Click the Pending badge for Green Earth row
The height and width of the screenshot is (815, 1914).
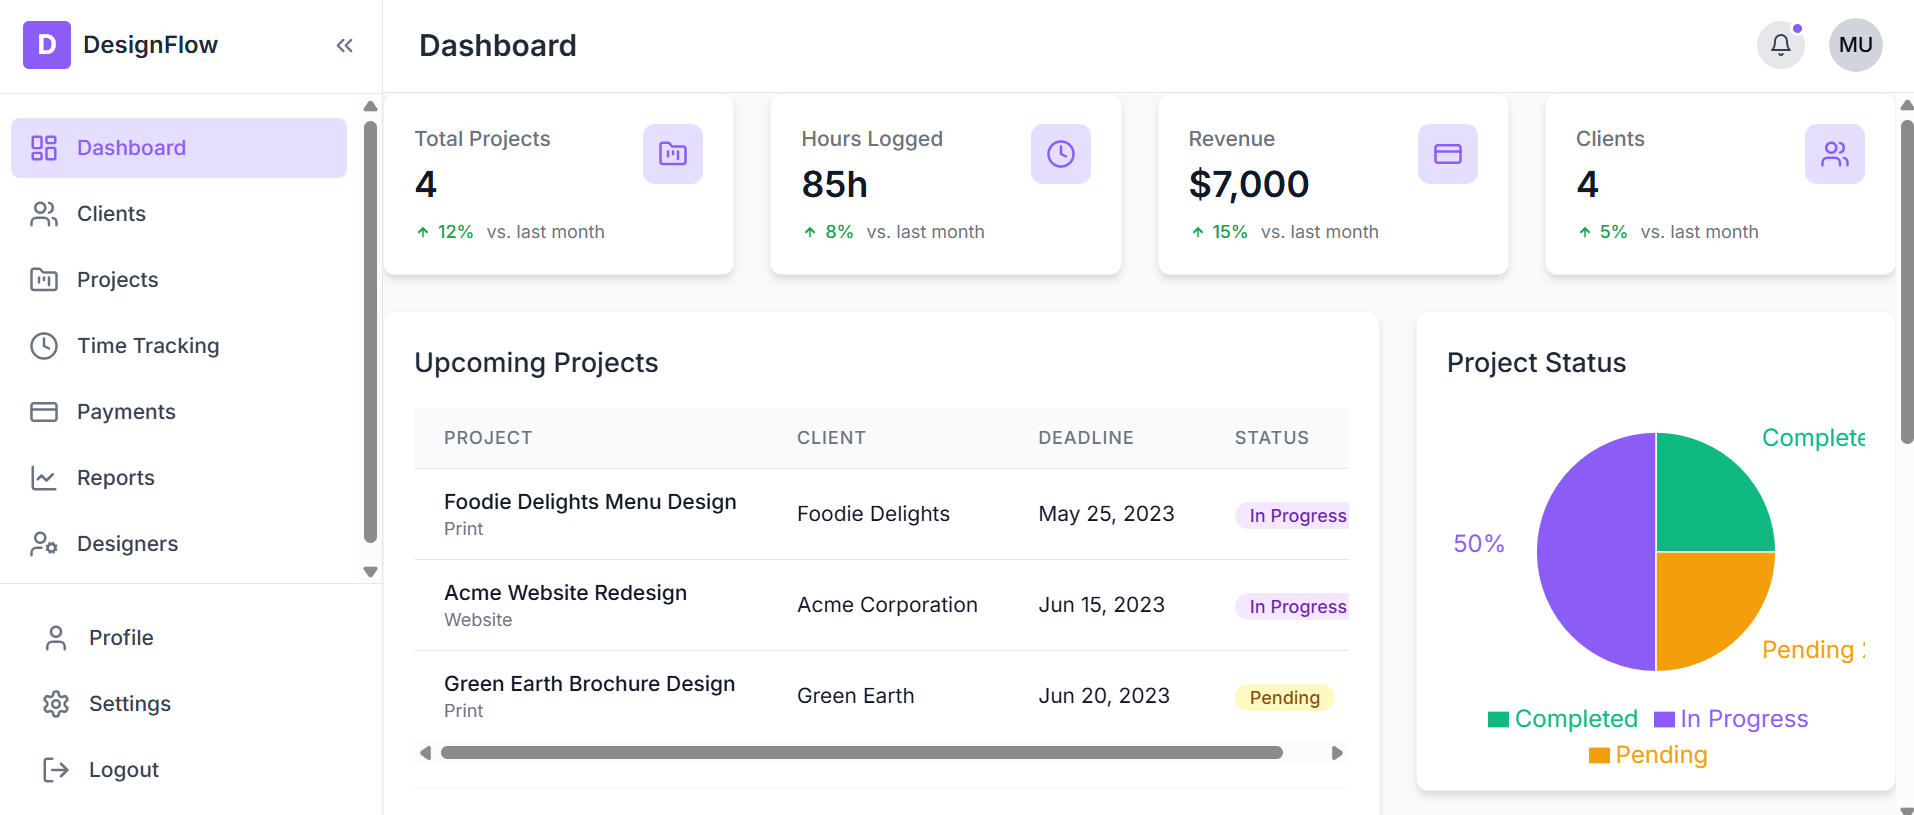[x=1285, y=698]
